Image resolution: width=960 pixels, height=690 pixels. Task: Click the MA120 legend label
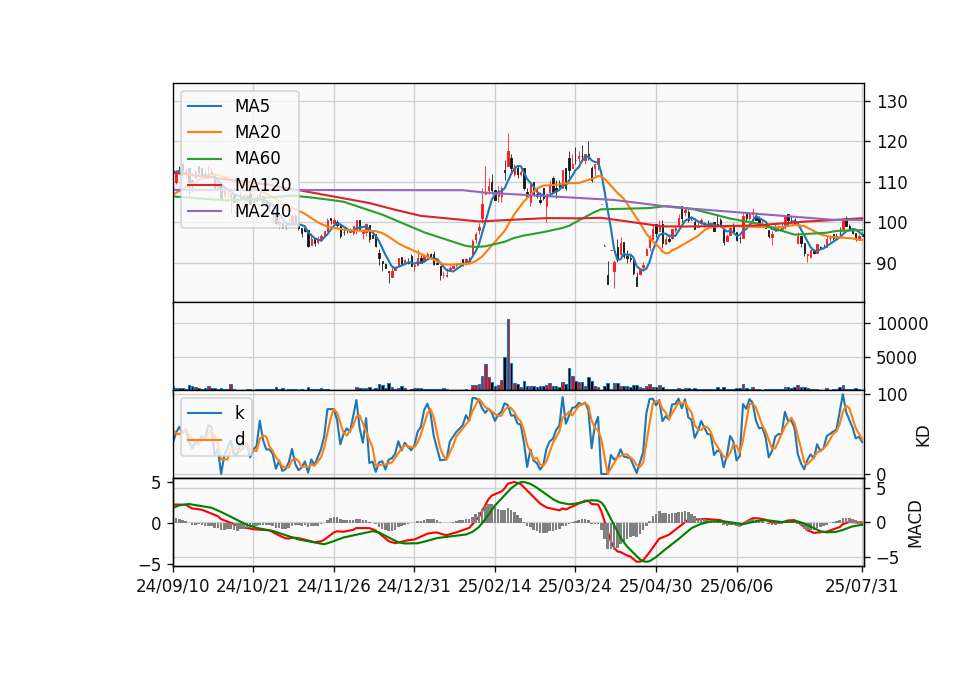(x=263, y=185)
